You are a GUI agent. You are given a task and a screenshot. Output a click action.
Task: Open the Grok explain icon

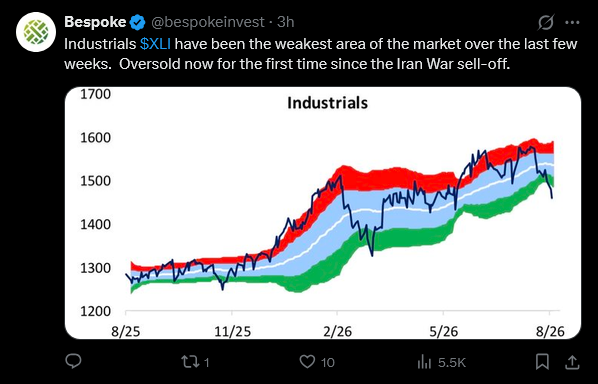coord(546,22)
